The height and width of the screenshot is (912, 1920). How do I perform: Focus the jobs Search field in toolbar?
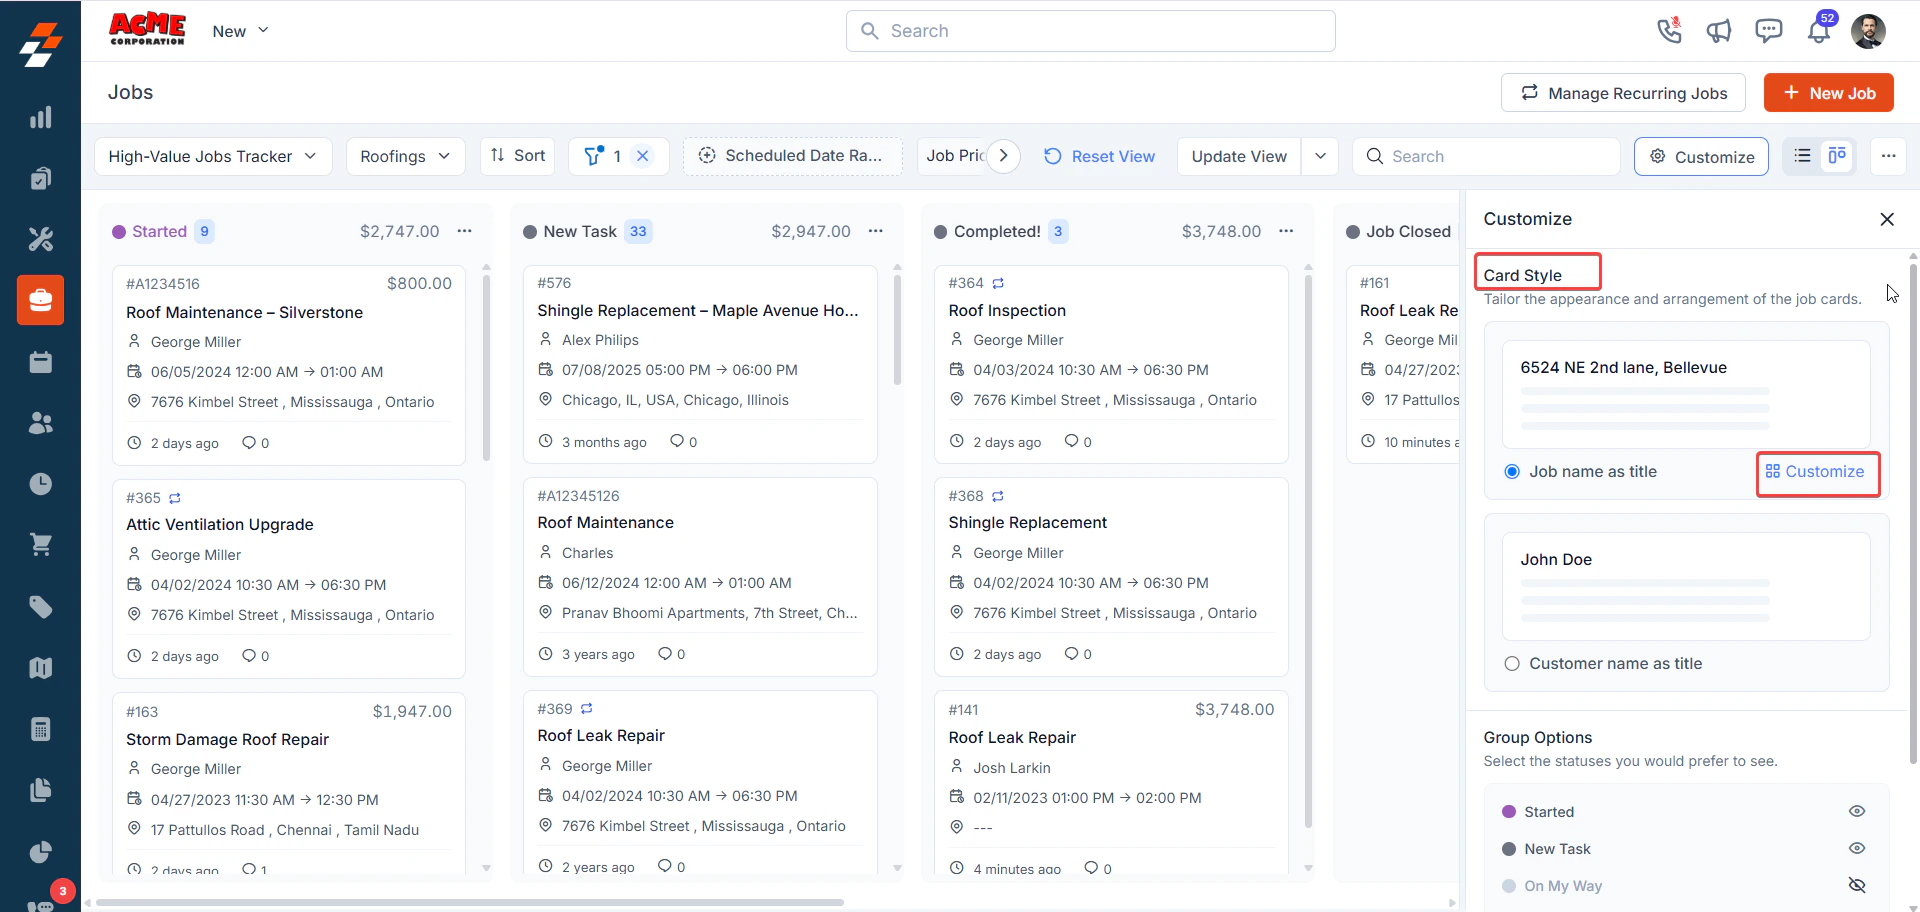[1486, 156]
